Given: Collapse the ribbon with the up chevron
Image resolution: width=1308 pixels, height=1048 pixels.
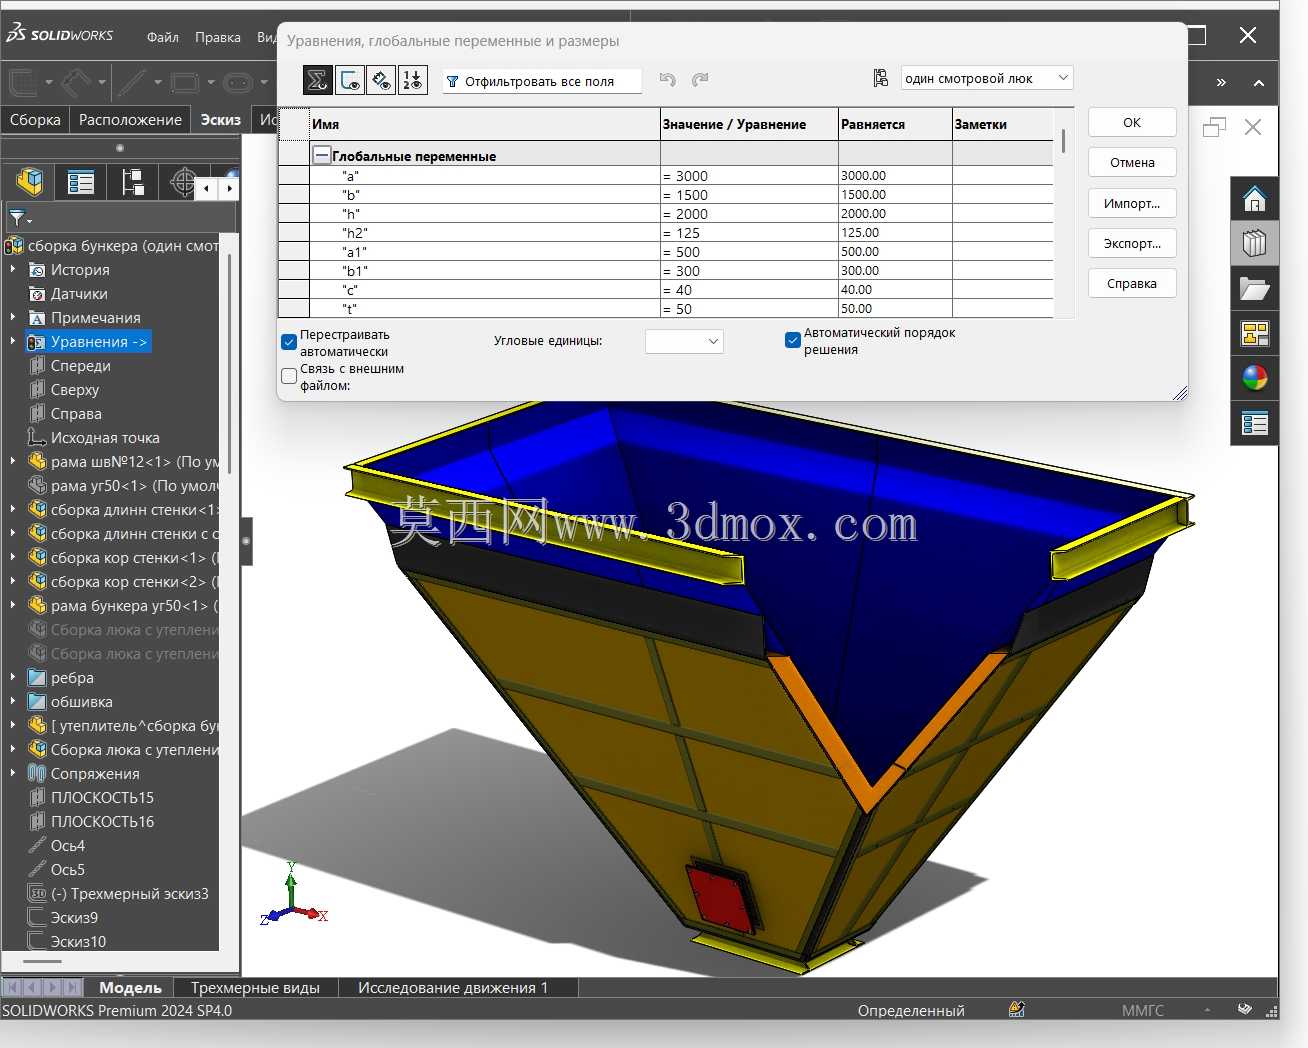Looking at the screenshot, I should point(1259,82).
